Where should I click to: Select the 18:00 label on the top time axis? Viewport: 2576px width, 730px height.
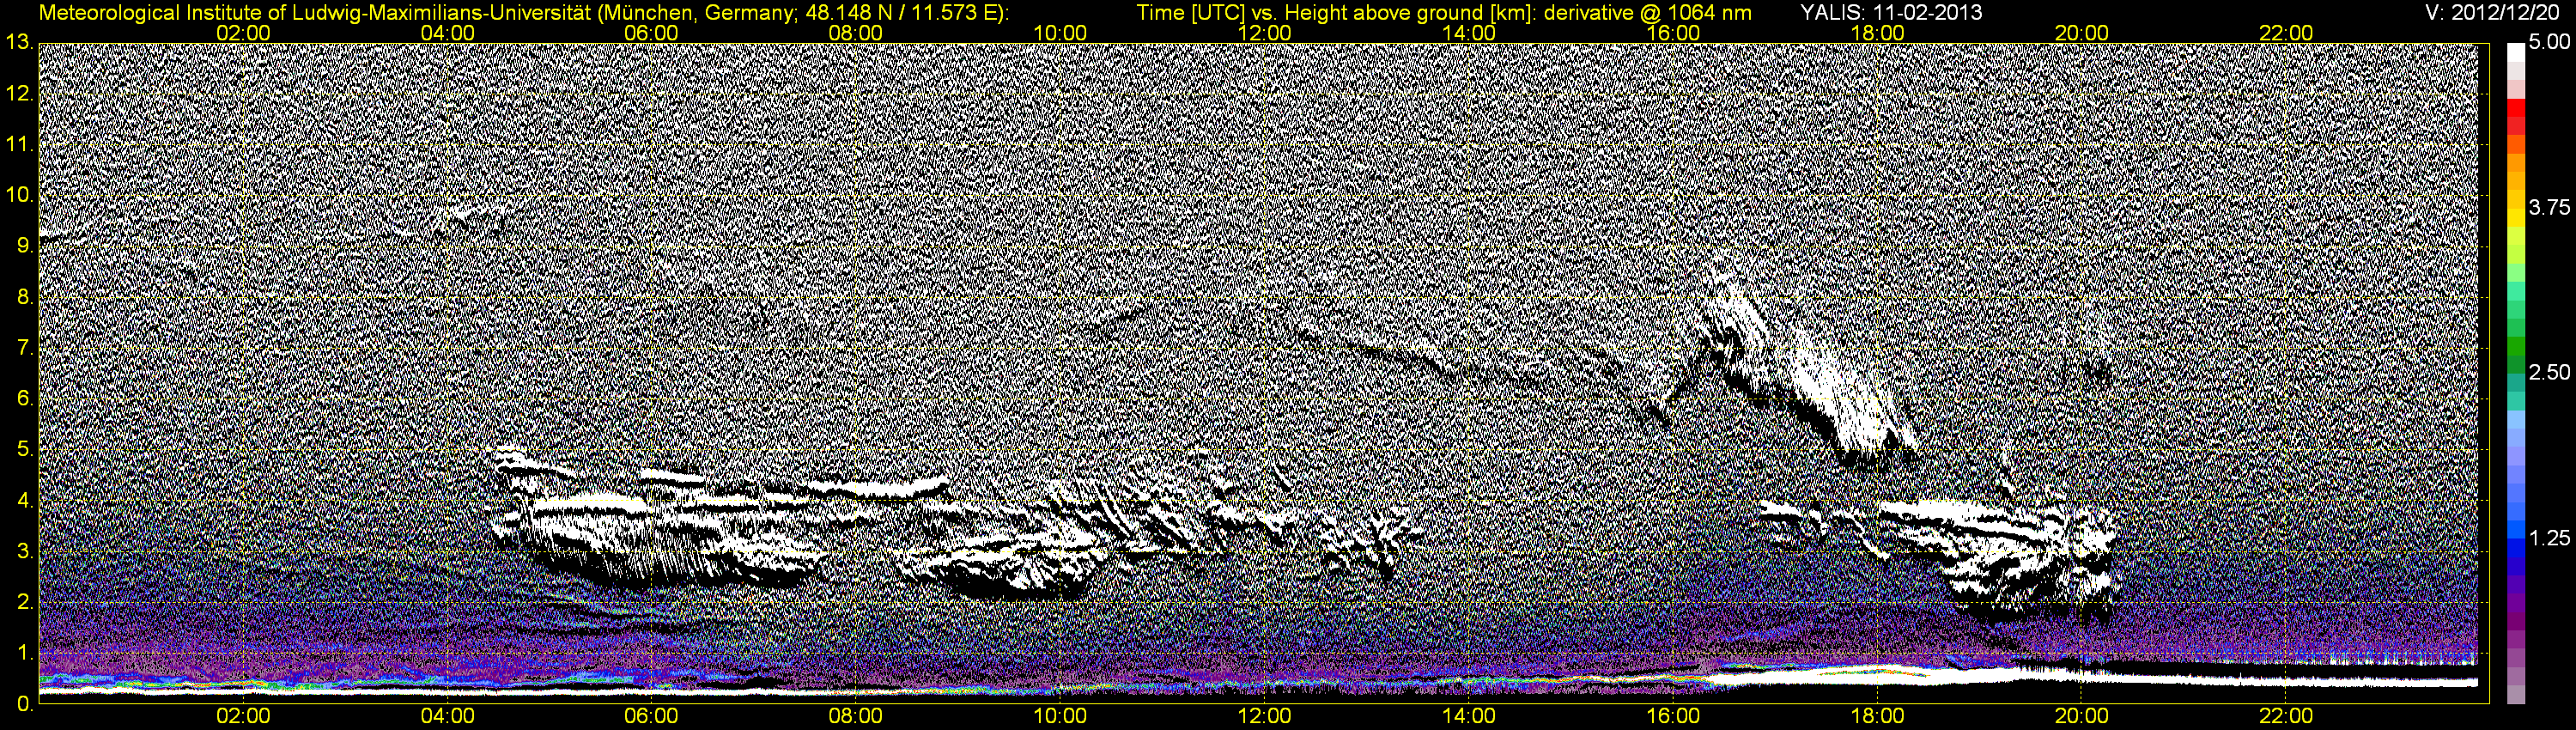point(1877,33)
